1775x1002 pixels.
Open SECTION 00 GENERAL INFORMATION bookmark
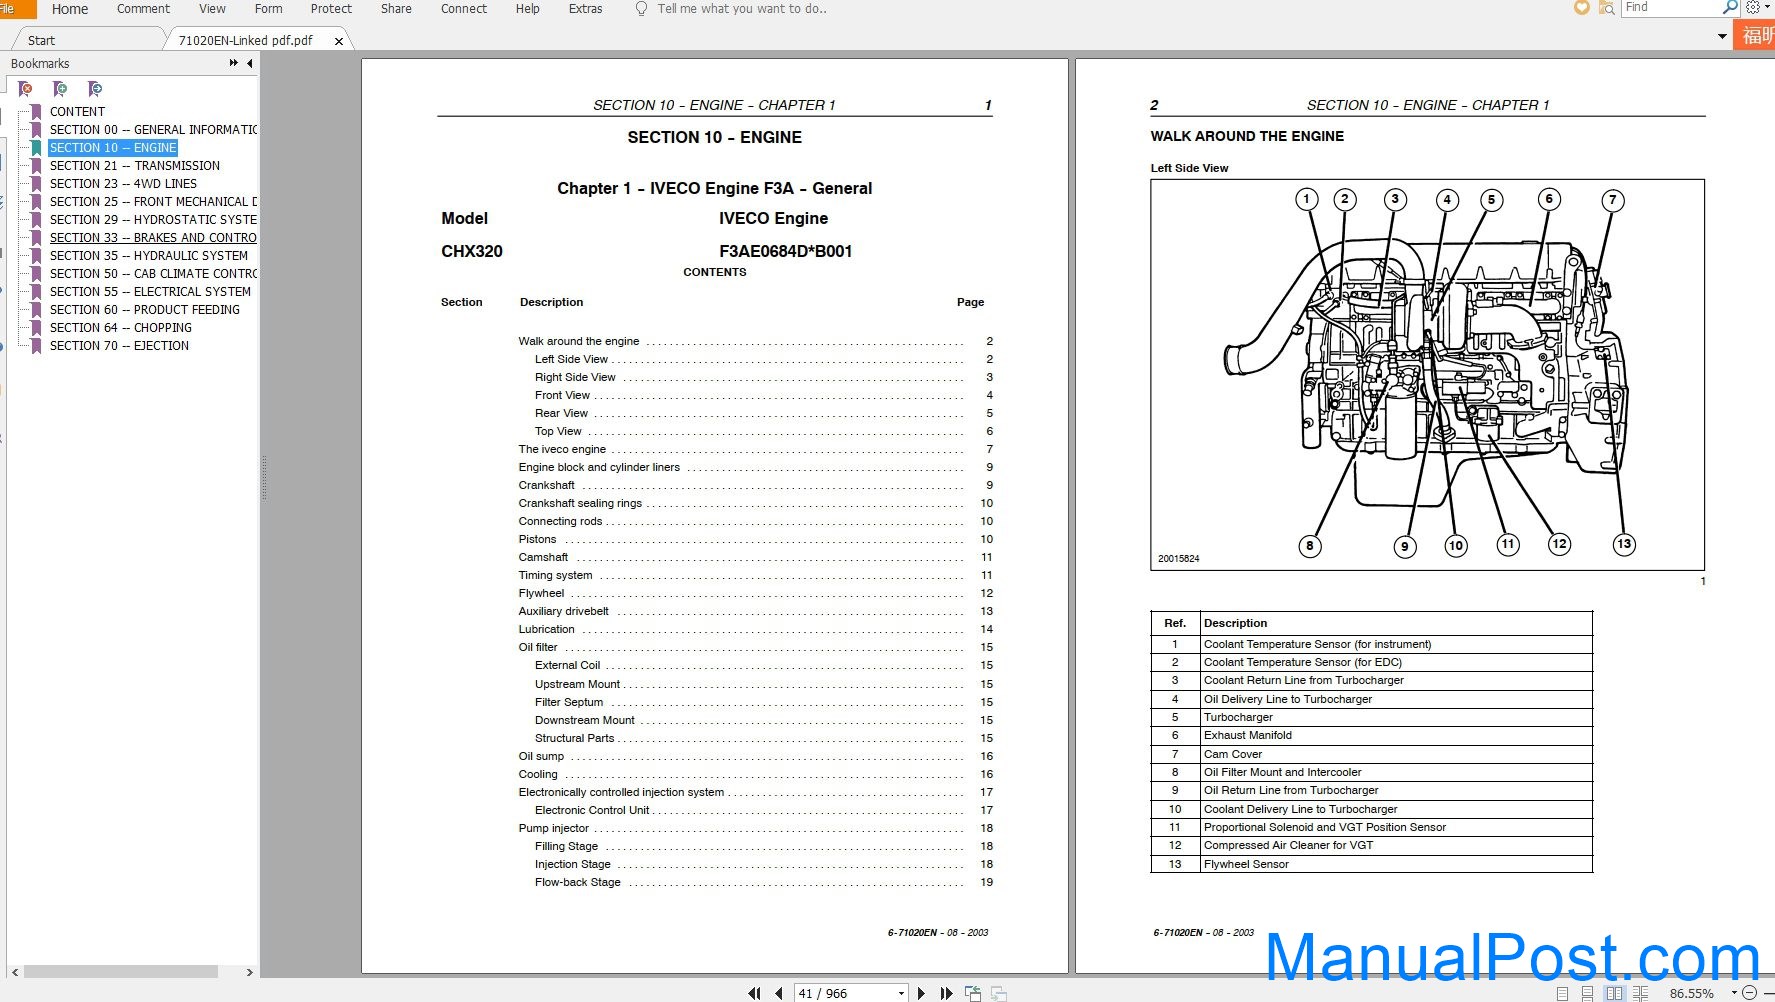tap(153, 130)
